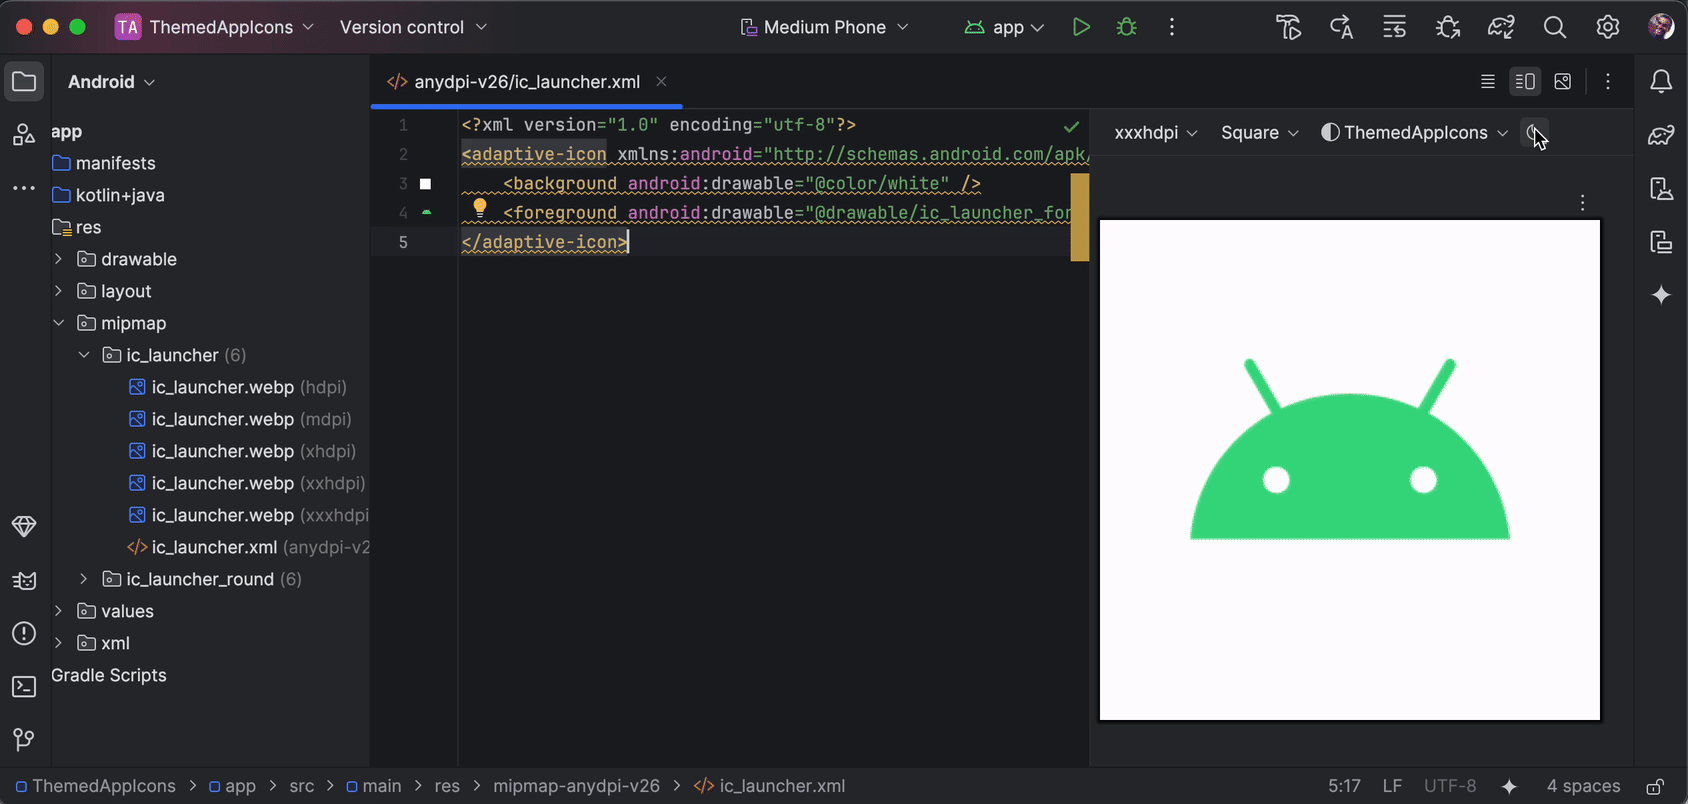The width and height of the screenshot is (1688, 804).
Task: Open Search Everywhere with the magnifier icon
Action: click(x=1555, y=27)
